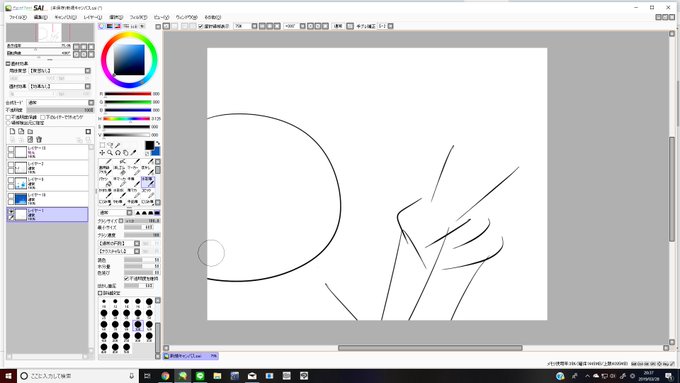Create a new normal layer
This screenshot has width=680, height=383.
[12, 131]
